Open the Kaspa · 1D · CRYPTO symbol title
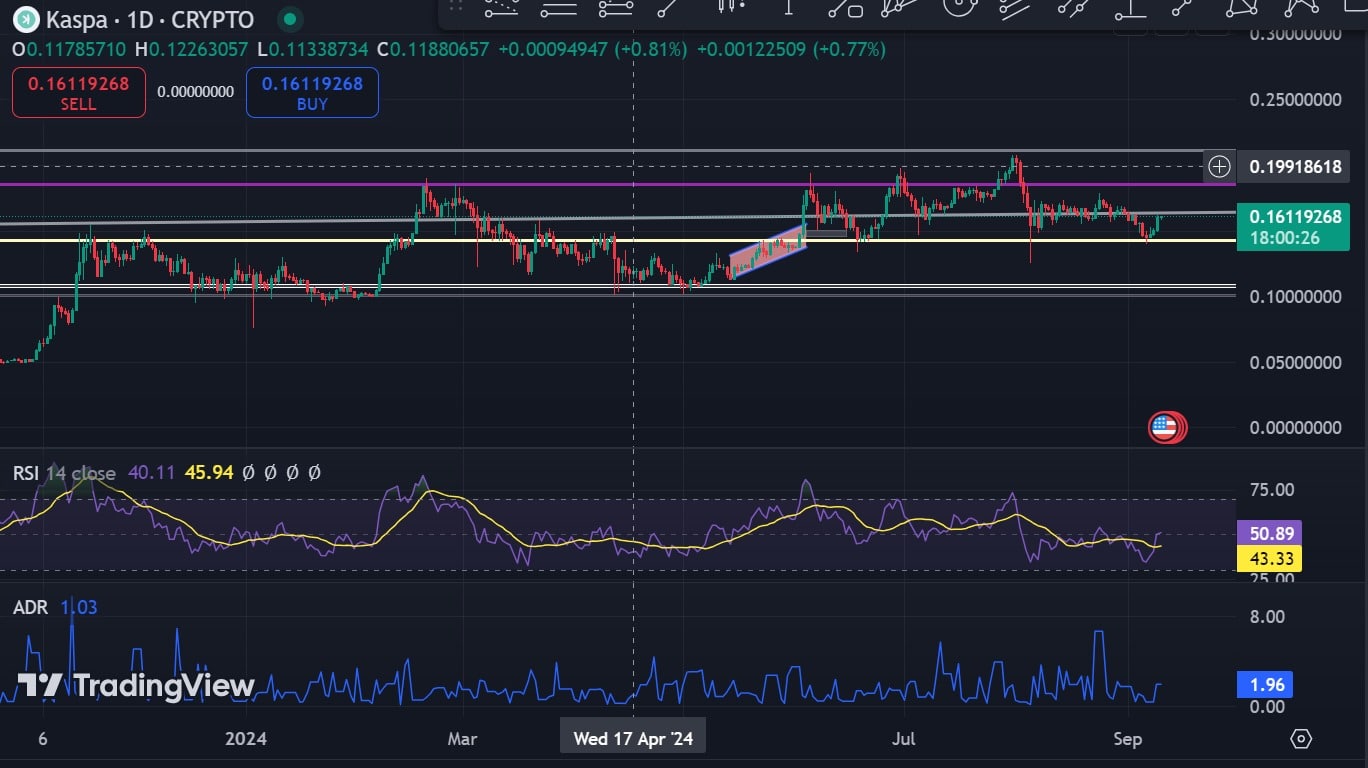The width and height of the screenshot is (1368, 768). click(148, 19)
